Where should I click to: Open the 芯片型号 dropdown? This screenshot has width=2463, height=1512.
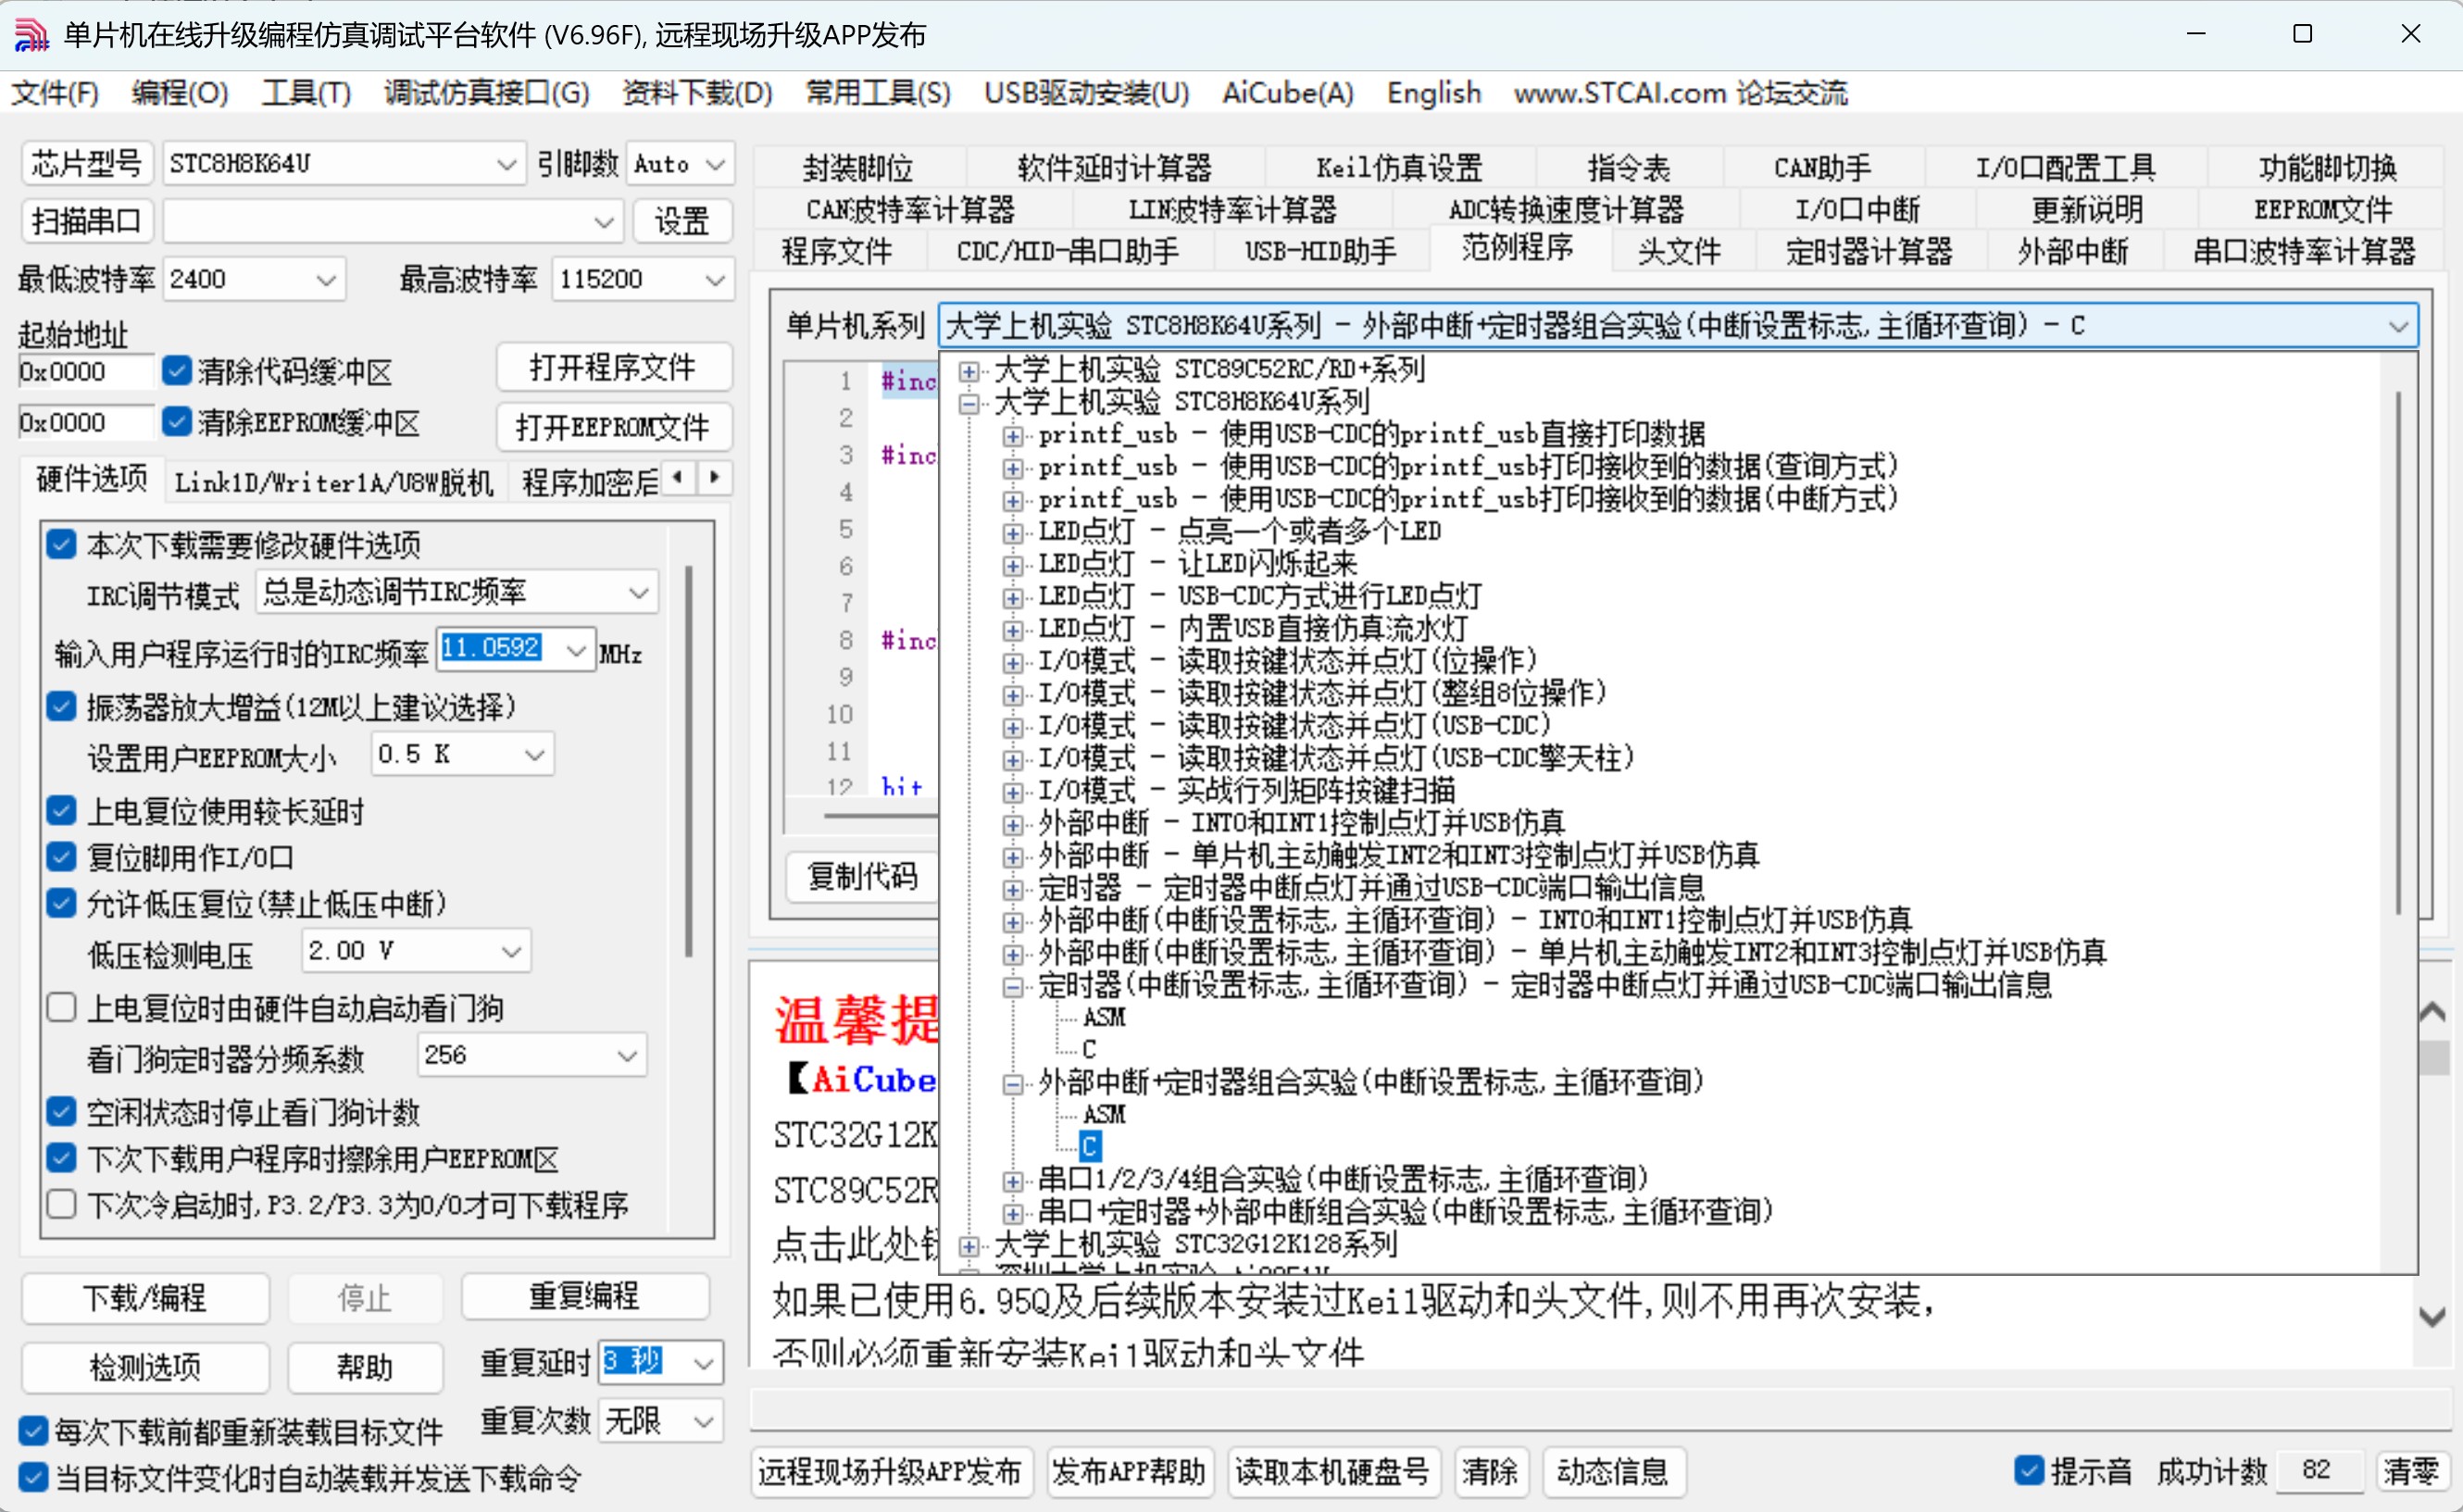point(507,163)
